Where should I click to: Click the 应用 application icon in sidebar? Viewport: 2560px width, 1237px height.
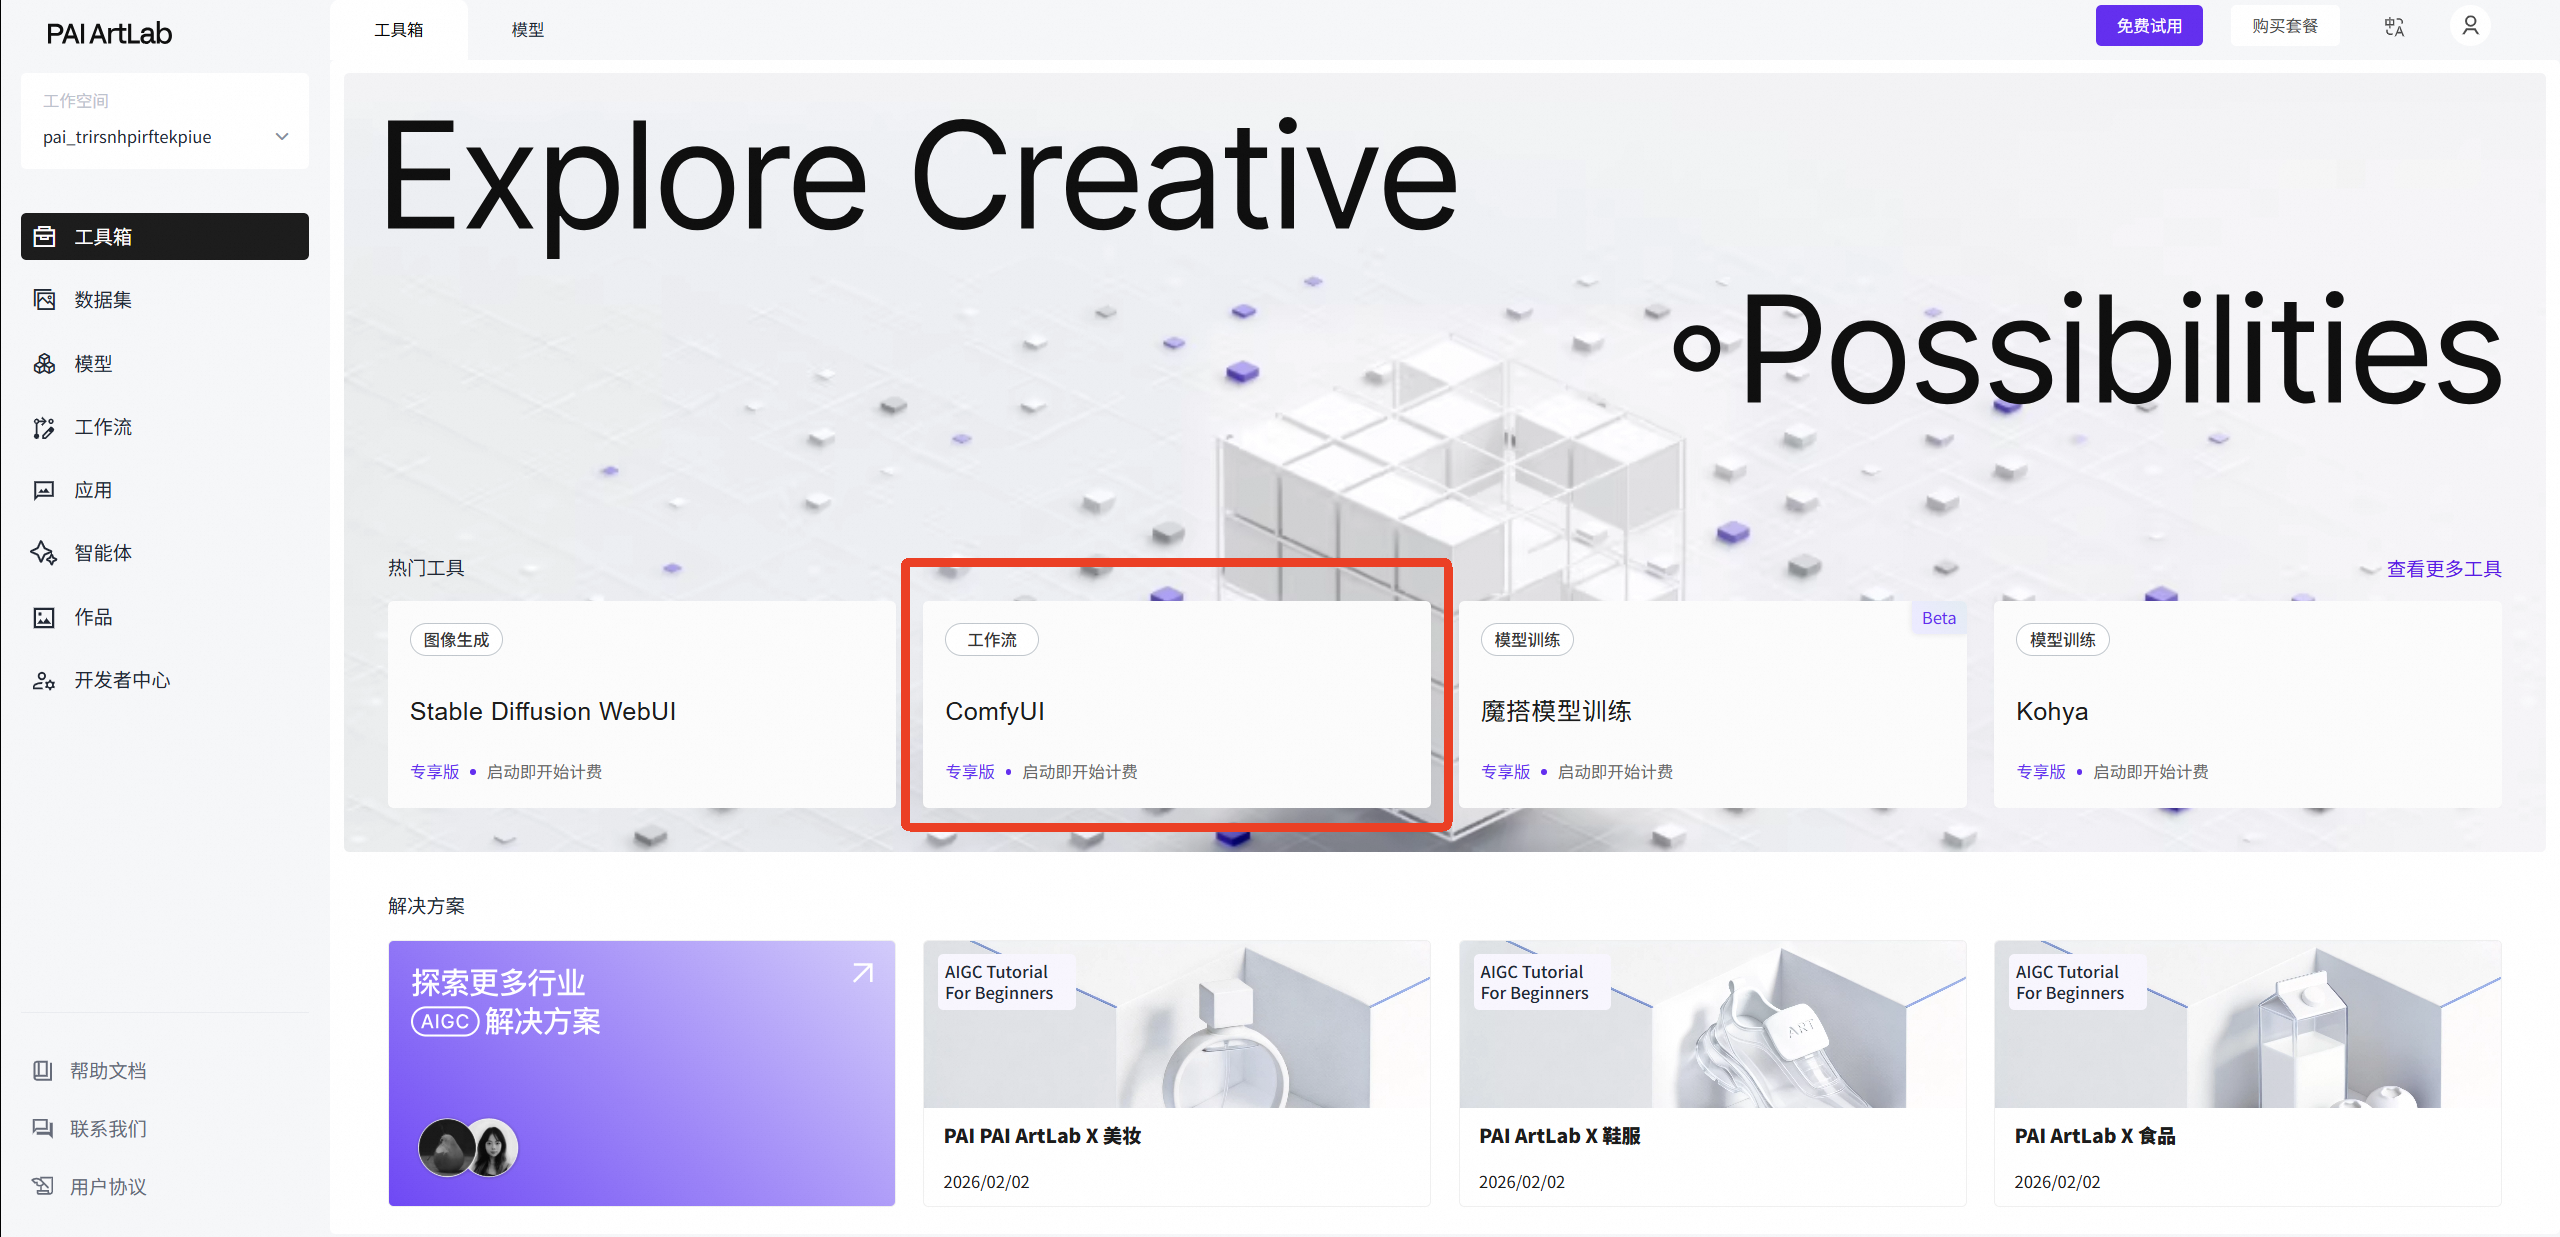pos(44,491)
